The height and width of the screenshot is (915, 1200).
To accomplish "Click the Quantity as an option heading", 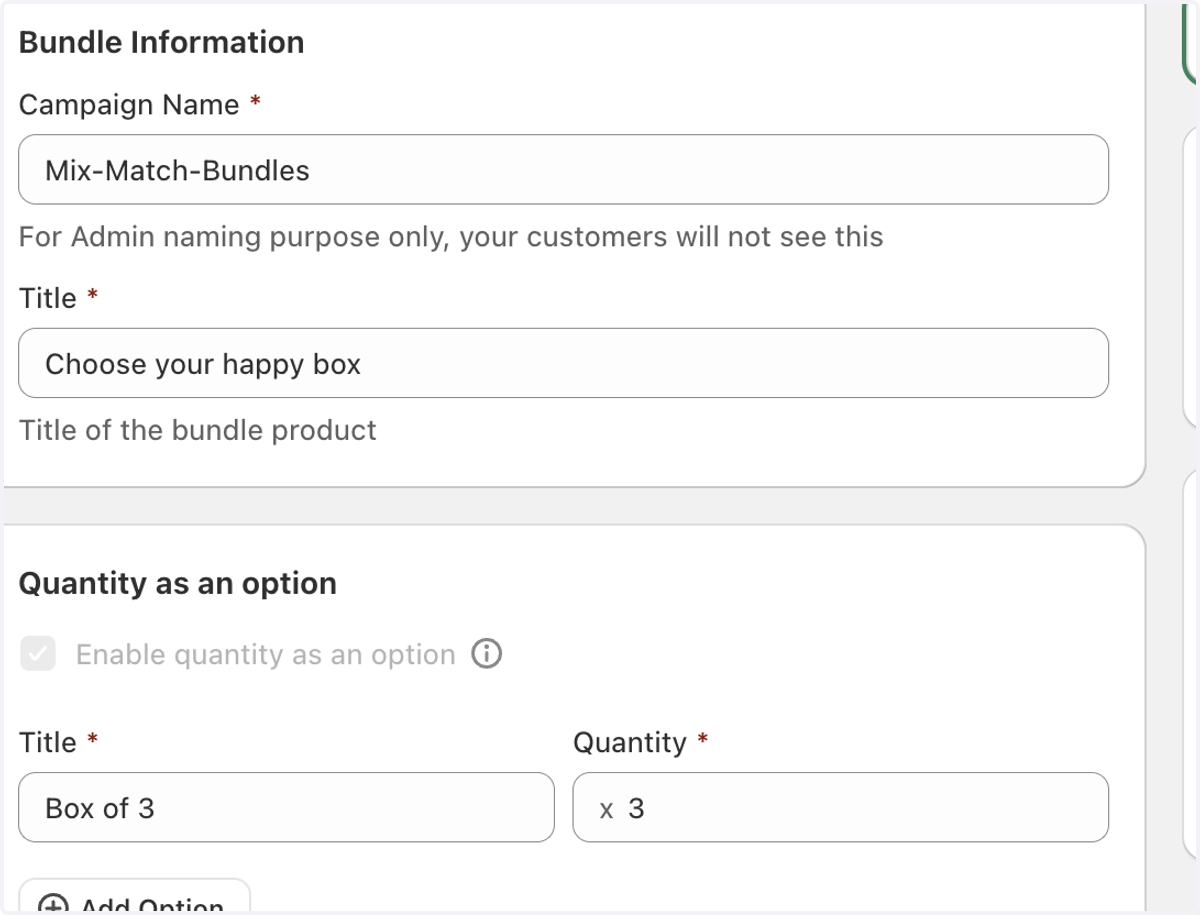I will (178, 583).
